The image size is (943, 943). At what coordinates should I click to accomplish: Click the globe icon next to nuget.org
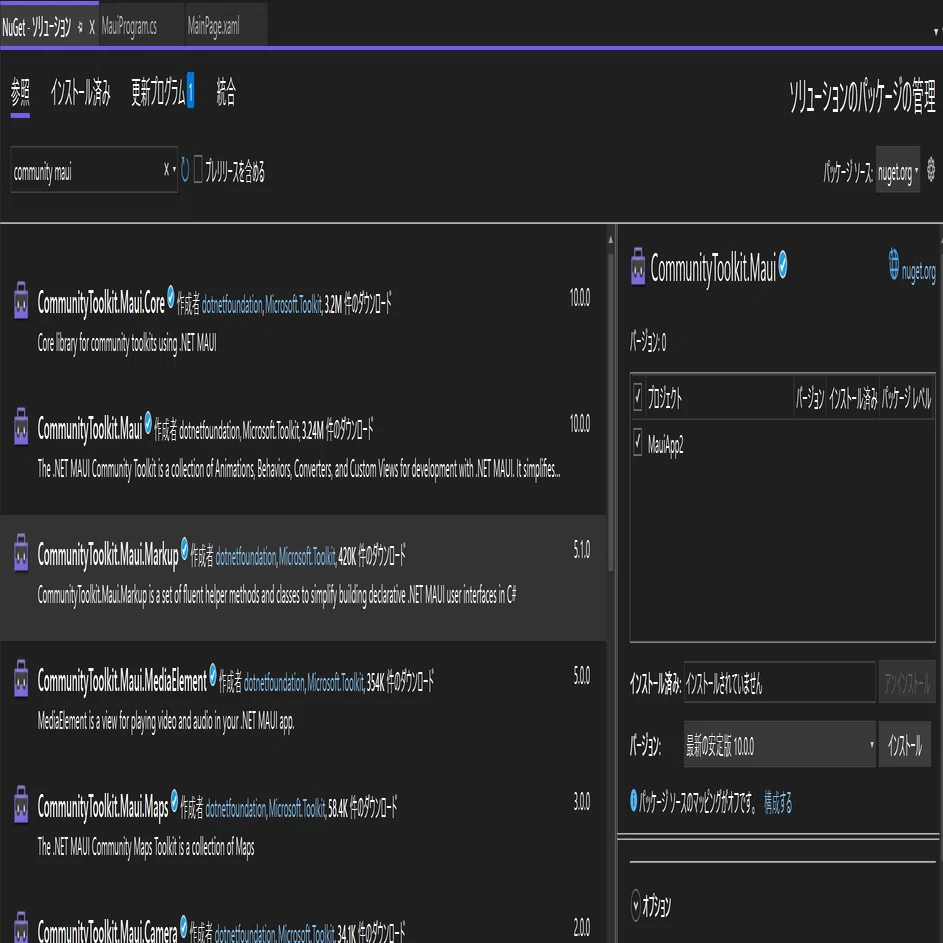coord(894,264)
